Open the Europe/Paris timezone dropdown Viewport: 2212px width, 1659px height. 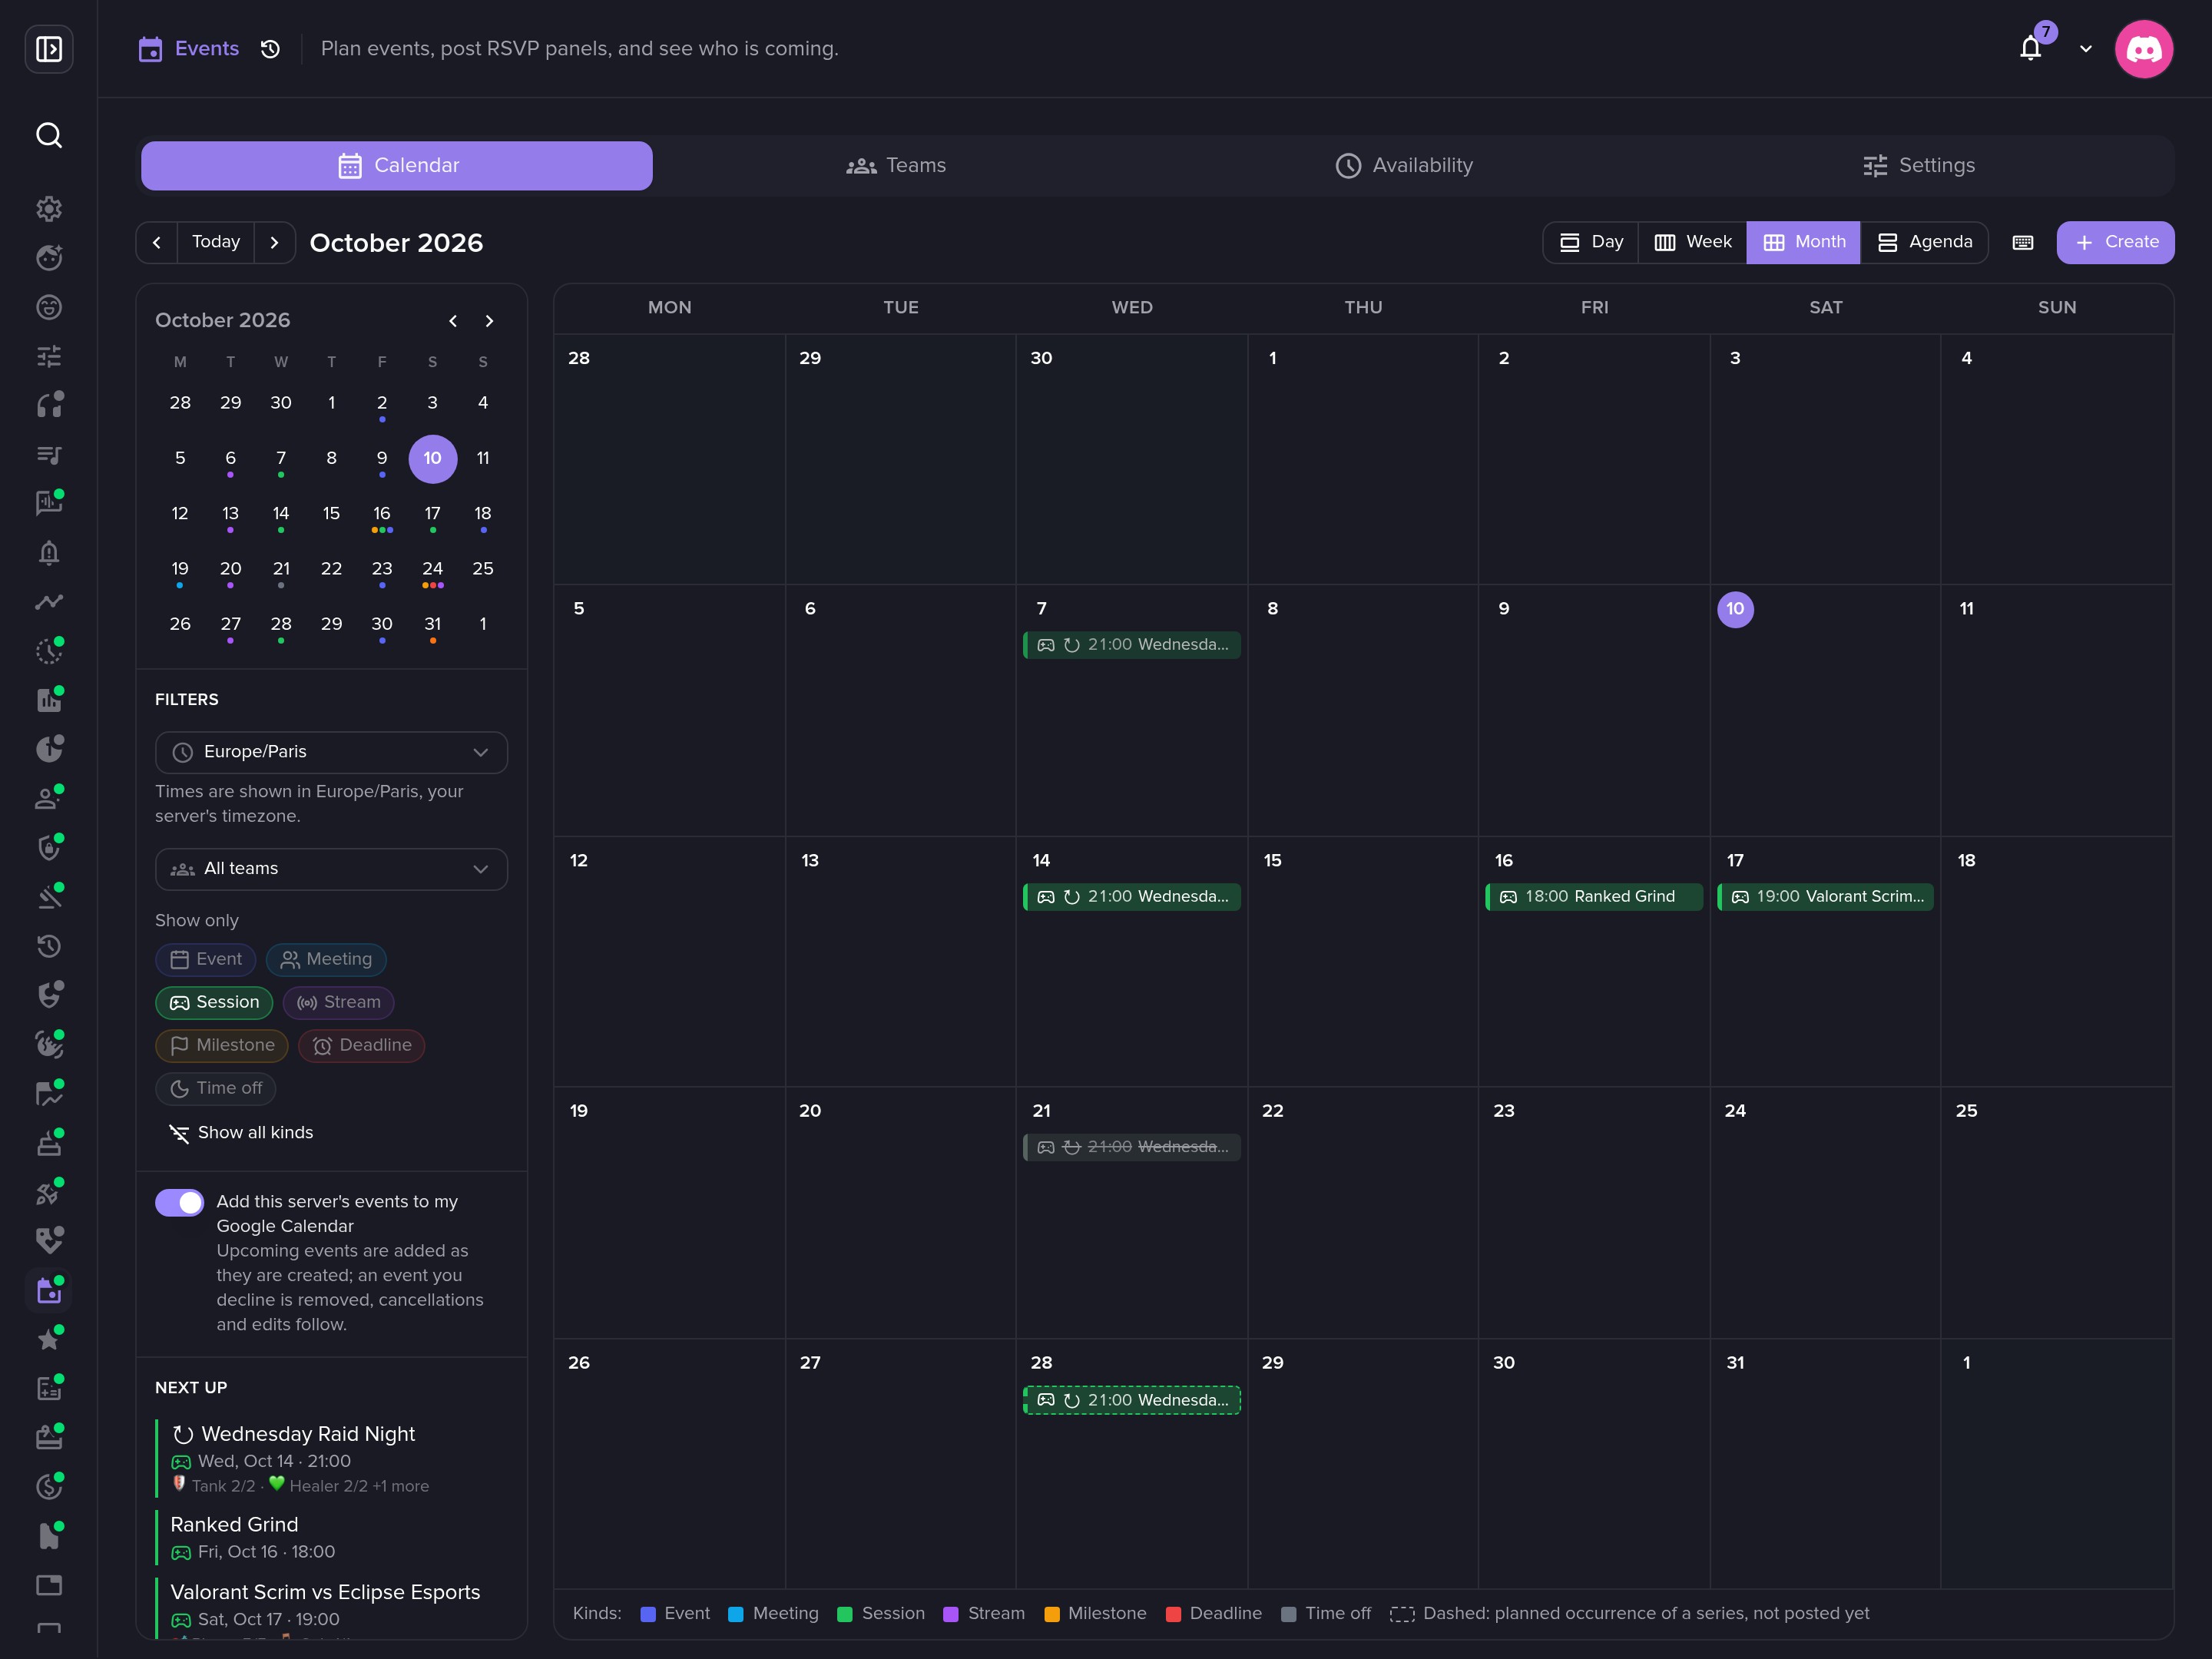331,753
